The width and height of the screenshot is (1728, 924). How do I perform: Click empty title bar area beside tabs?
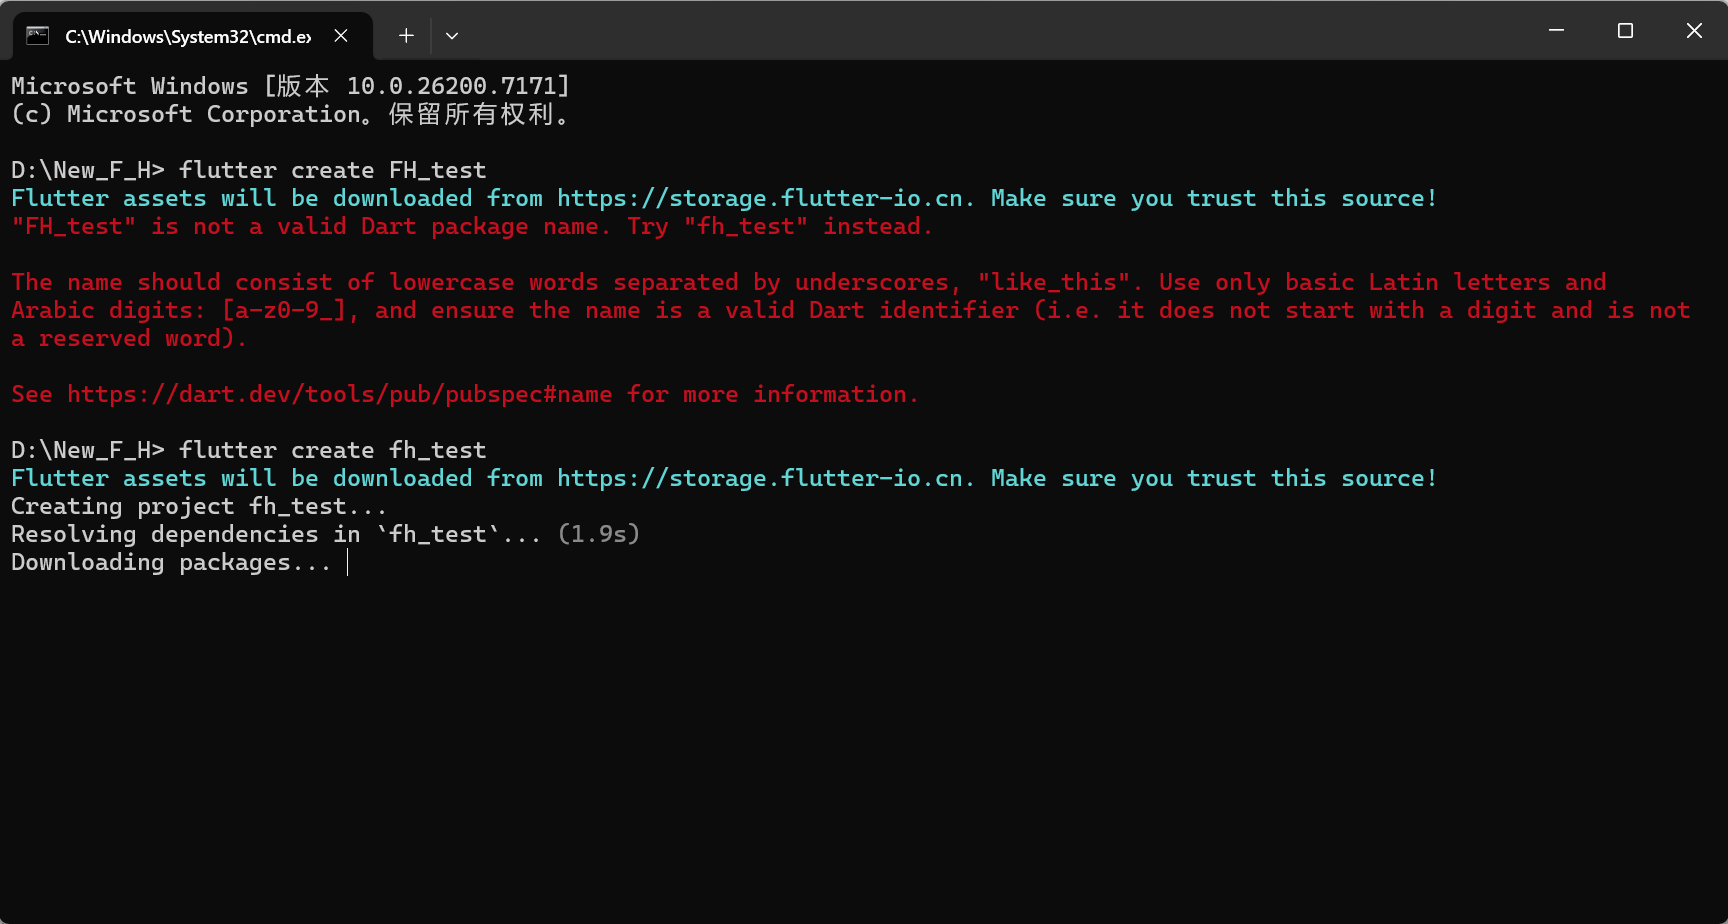click(990, 31)
